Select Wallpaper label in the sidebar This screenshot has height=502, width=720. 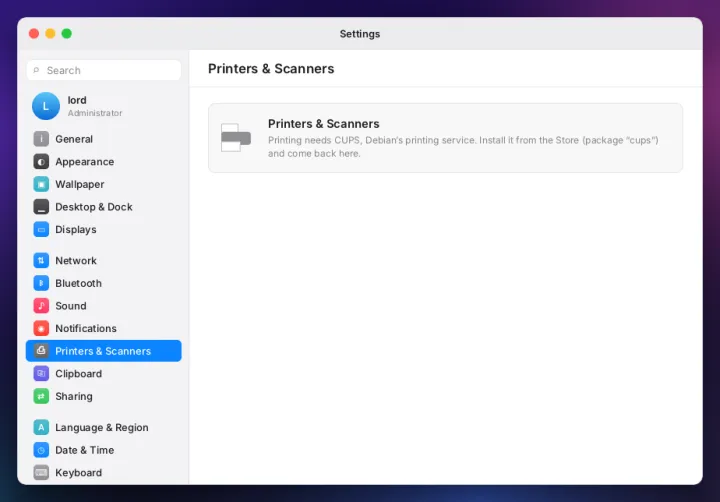[79, 184]
